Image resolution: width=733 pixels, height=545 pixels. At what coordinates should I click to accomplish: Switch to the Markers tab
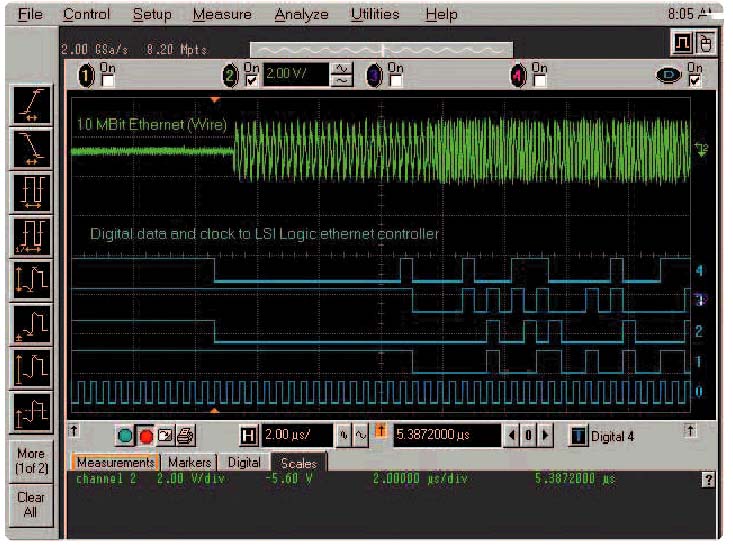[x=190, y=462]
